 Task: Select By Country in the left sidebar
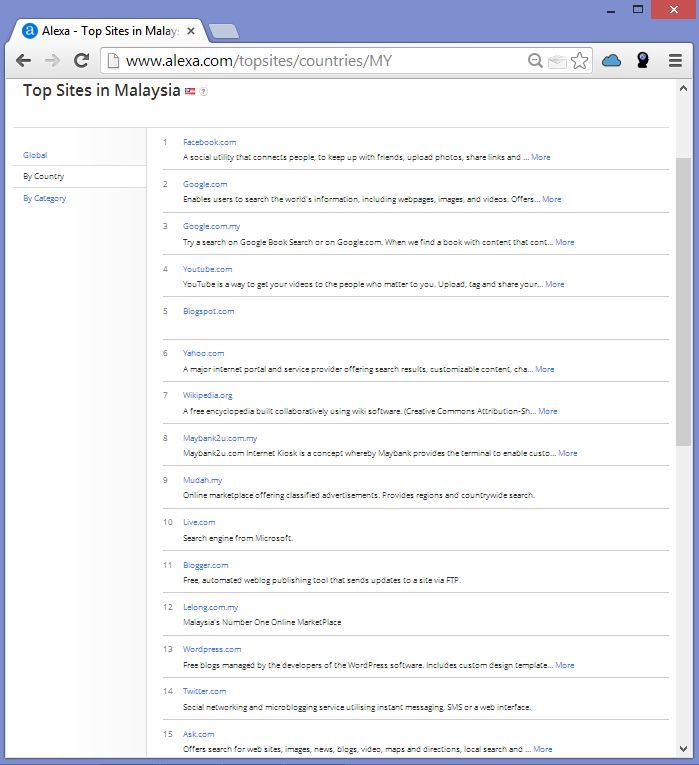(x=43, y=176)
